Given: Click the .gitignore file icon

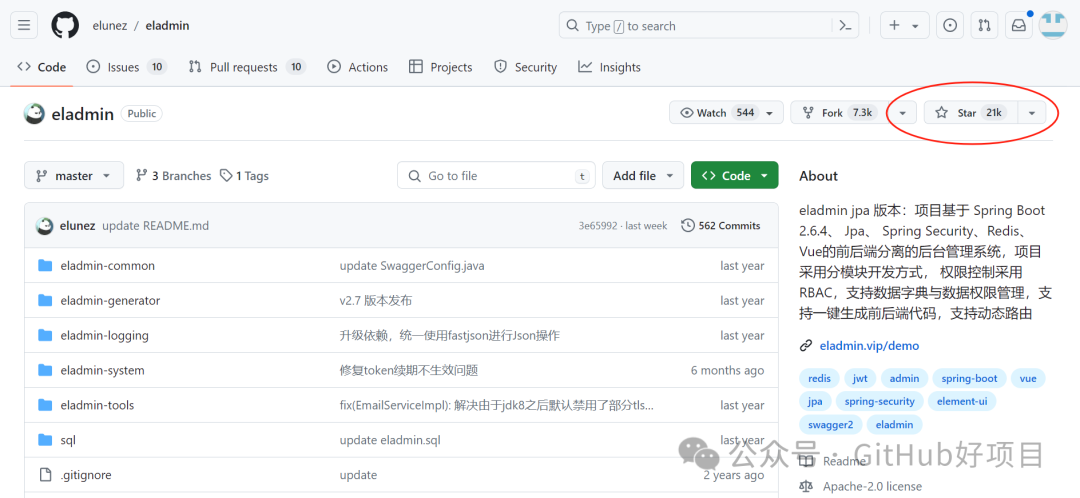Looking at the screenshot, I should 45,475.
